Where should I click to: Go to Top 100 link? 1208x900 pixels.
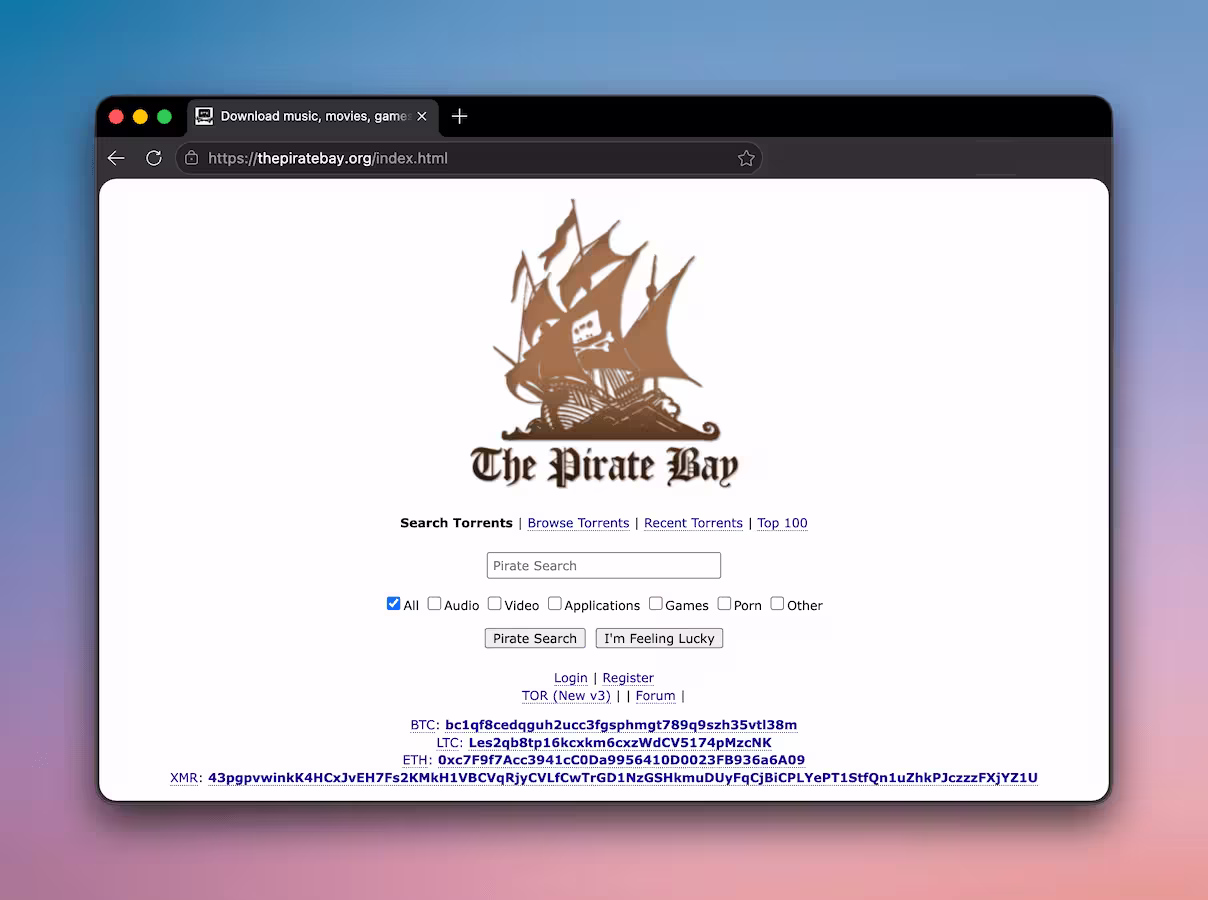pyautogui.click(x=782, y=523)
